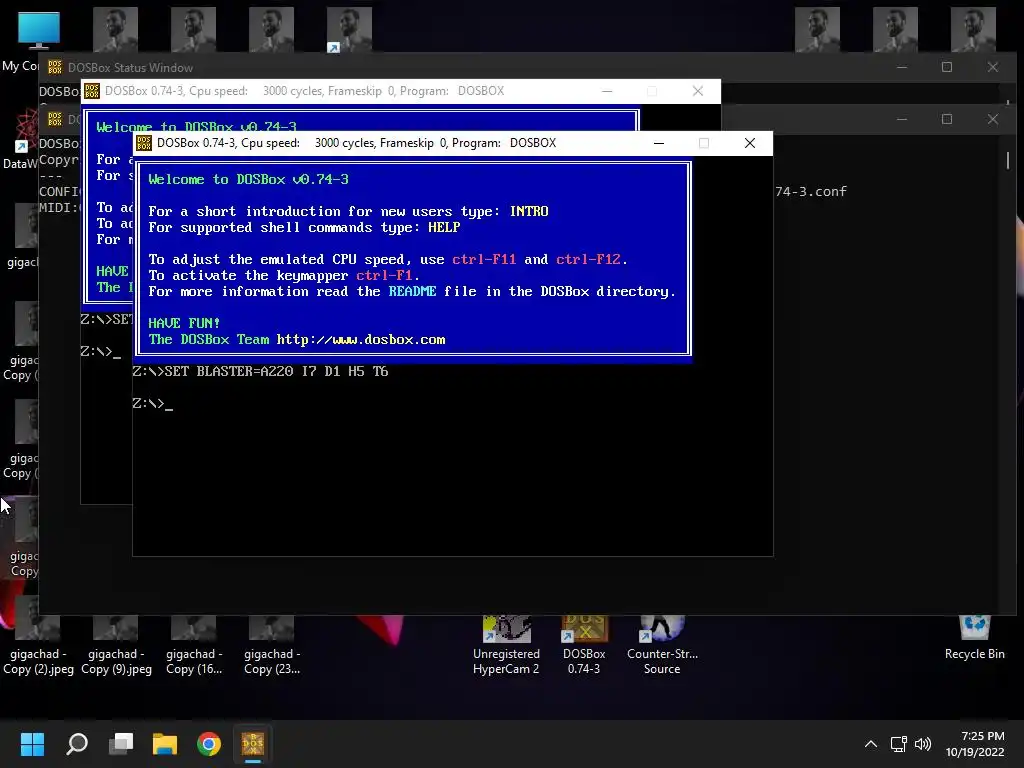
Task: Select the DOSBox 0.74-3 desktop shortcut
Action: coord(584,645)
